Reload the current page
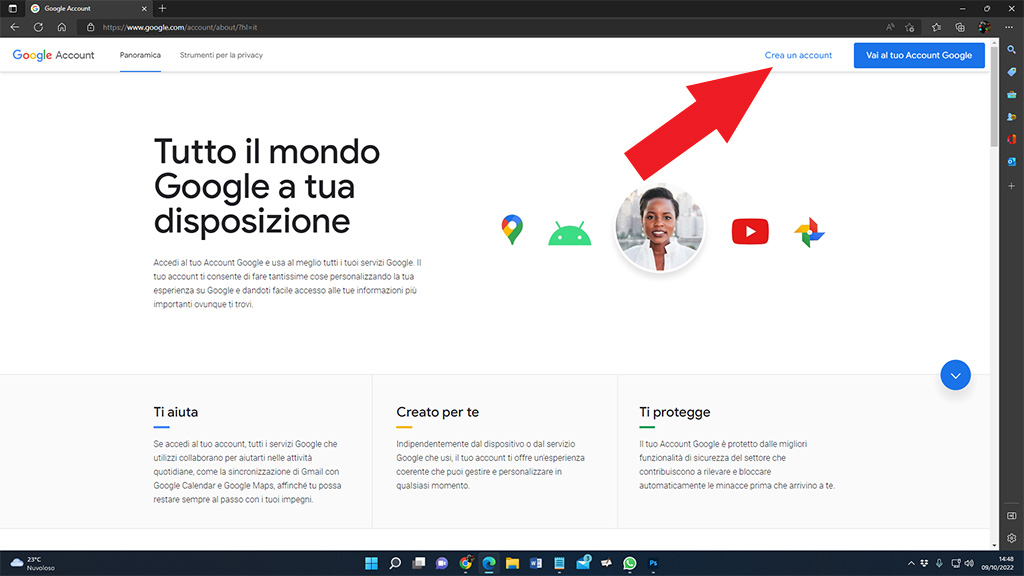The height and width of the screenshot is (576, 1024). click(x=39, y=27)
